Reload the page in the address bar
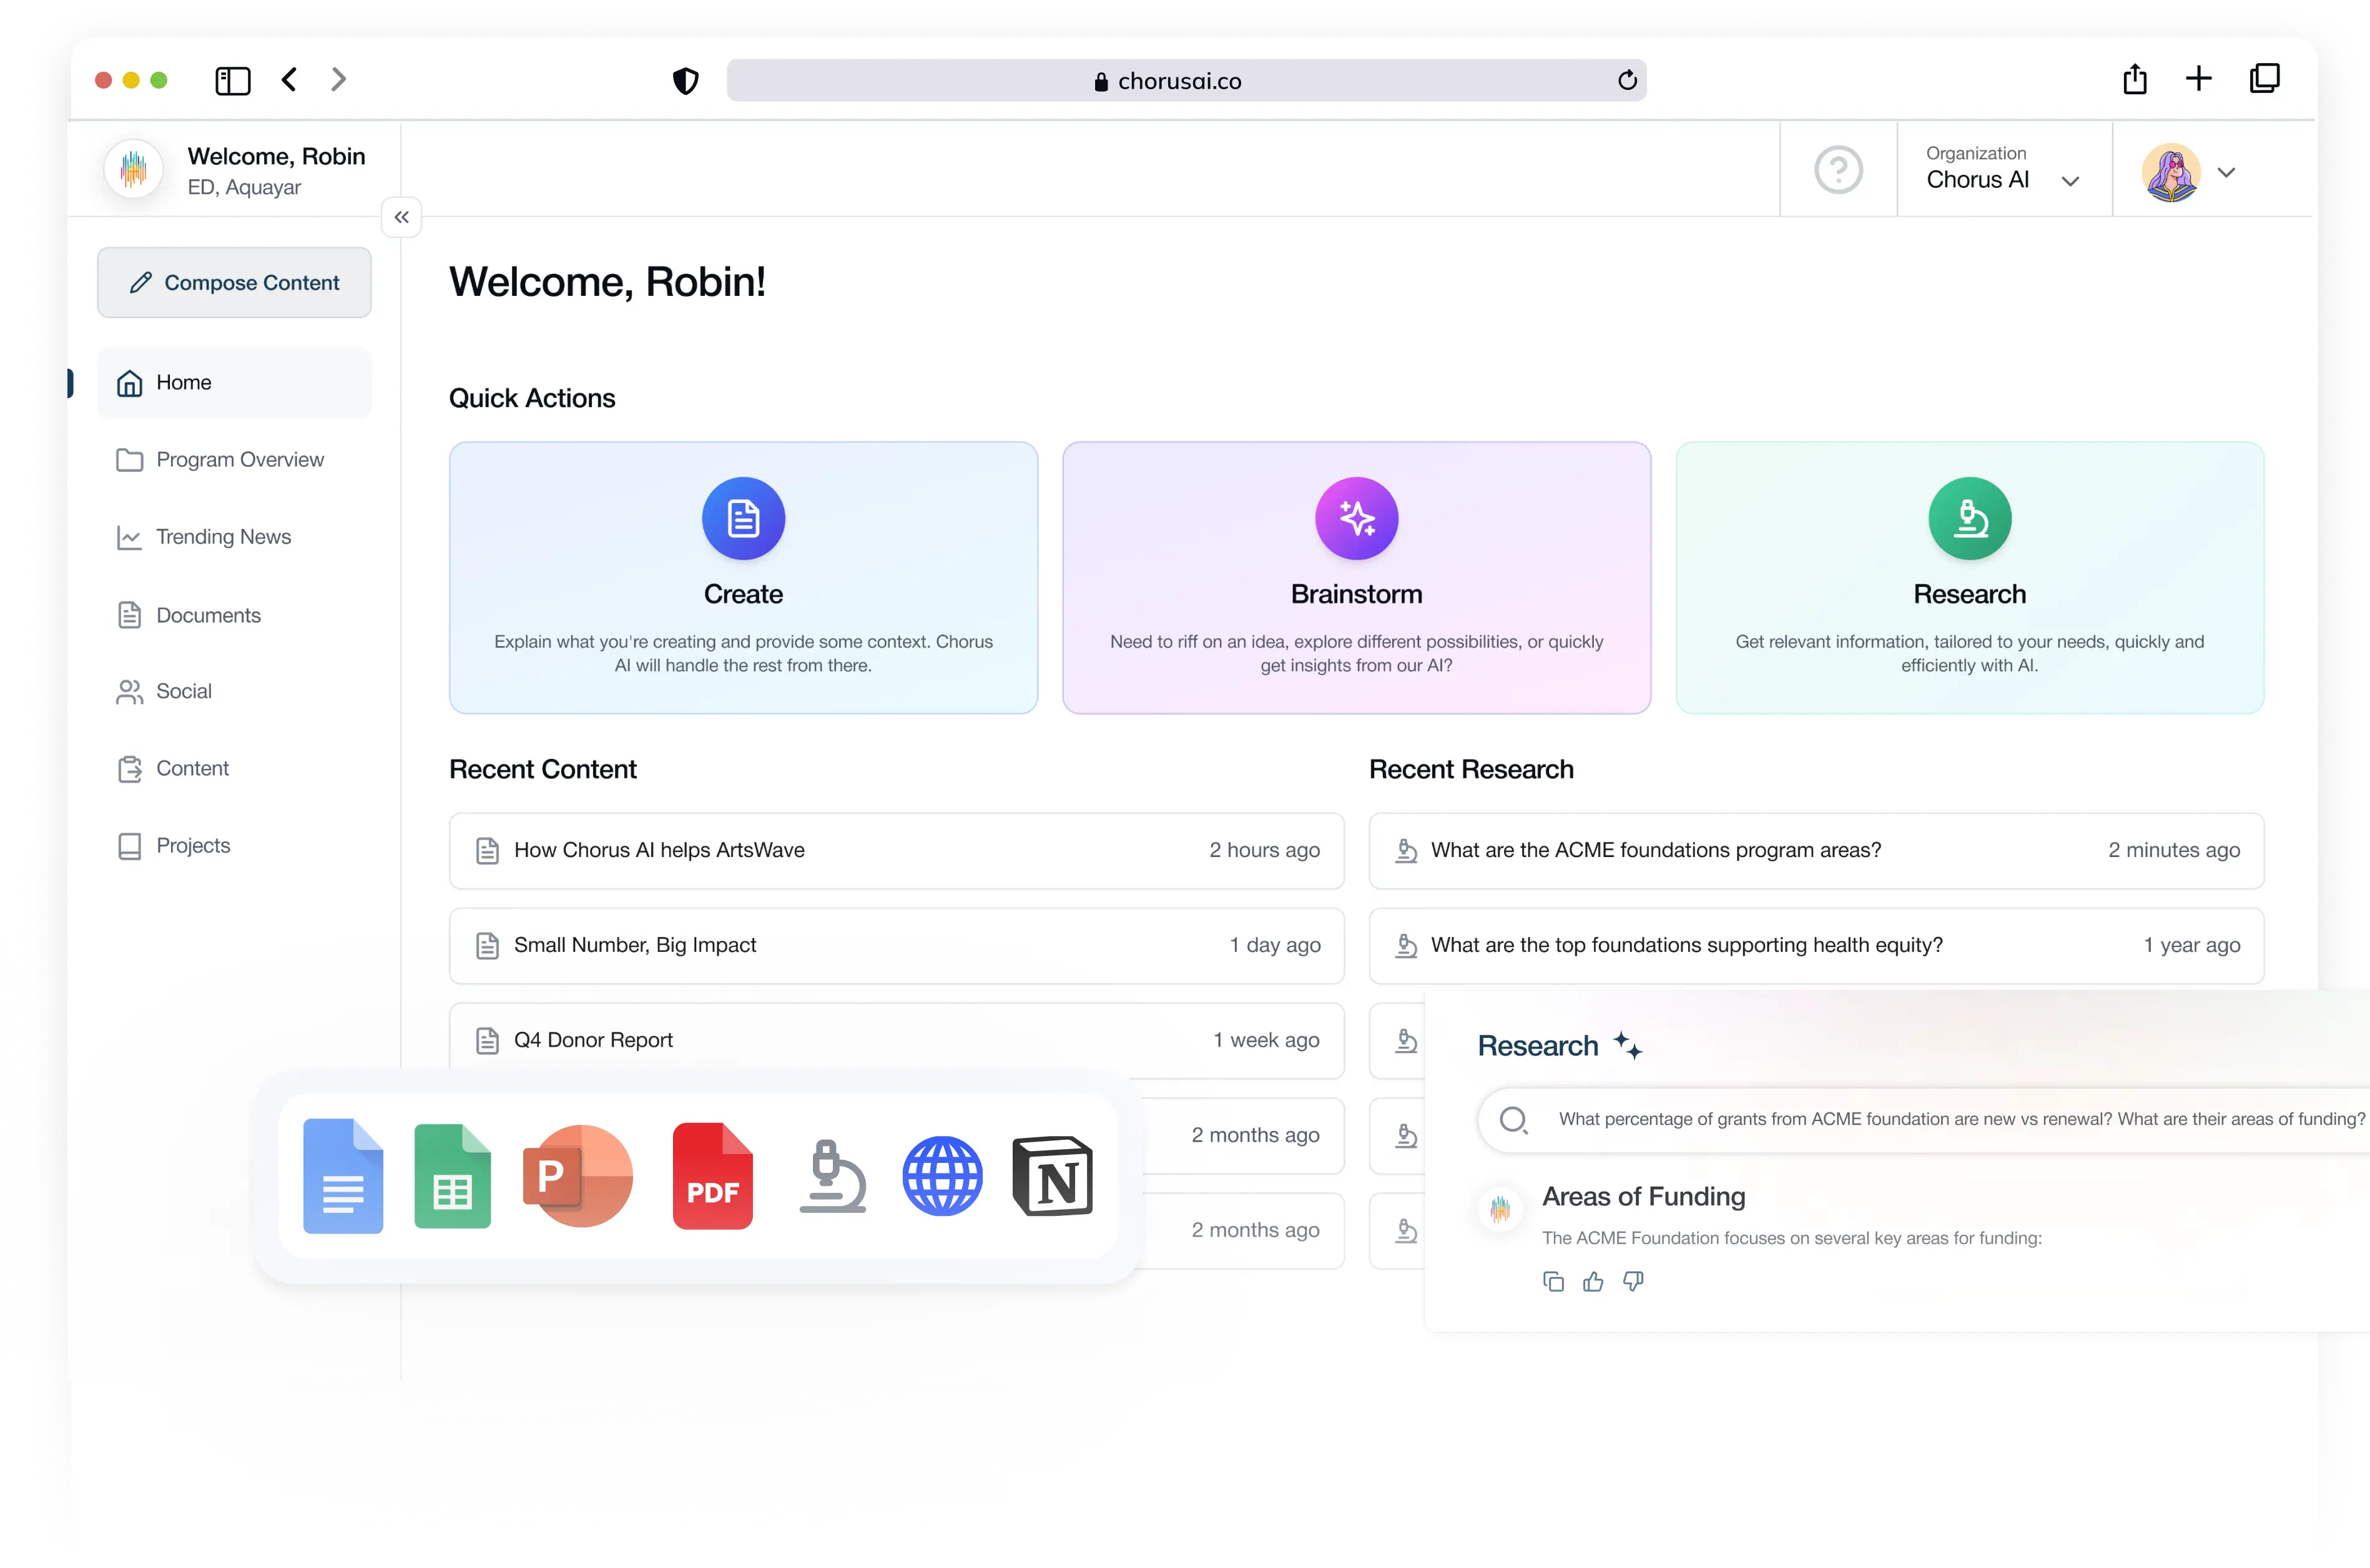Image resolution: width=2370 pixels, height=1568 pixels. (1627, 80)
